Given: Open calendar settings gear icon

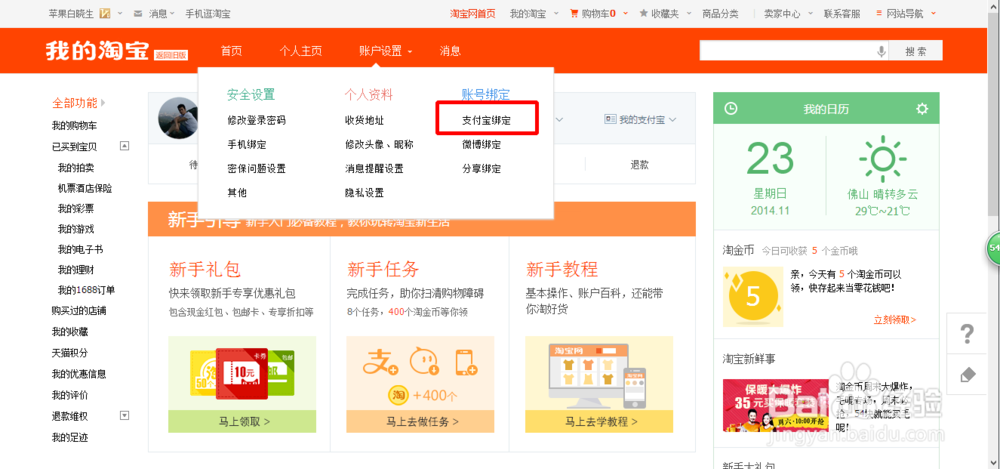Looking at the screenshot, I should point(922,108).
